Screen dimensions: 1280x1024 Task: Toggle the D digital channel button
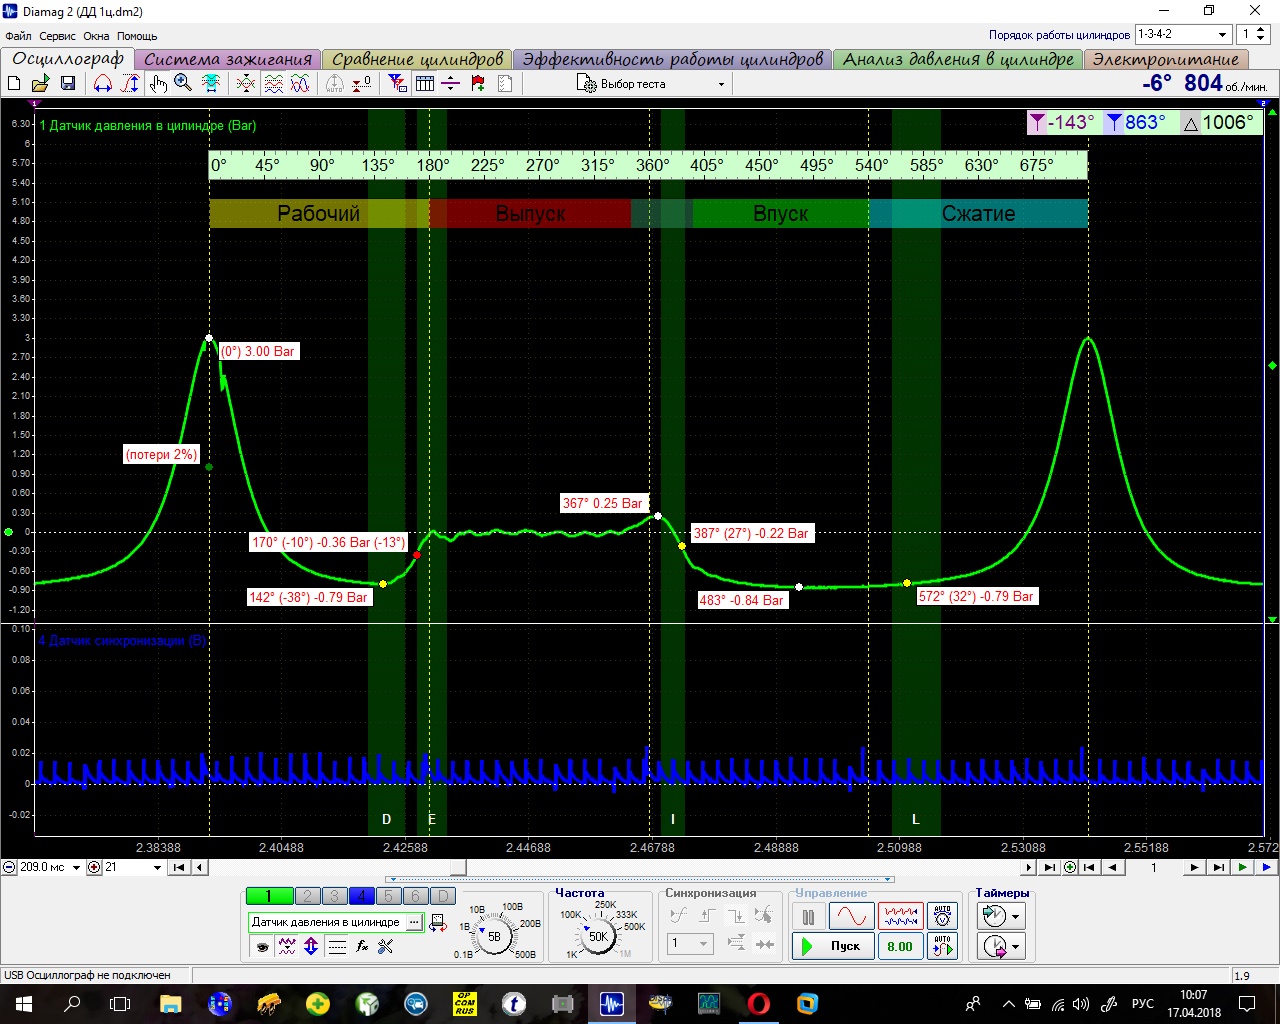pos(443,896)
